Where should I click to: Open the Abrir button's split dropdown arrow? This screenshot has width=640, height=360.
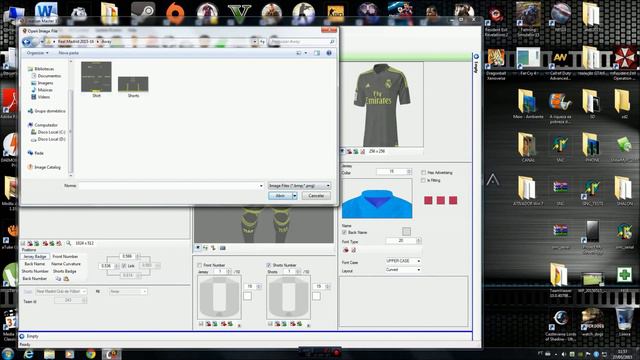point(295,196)
